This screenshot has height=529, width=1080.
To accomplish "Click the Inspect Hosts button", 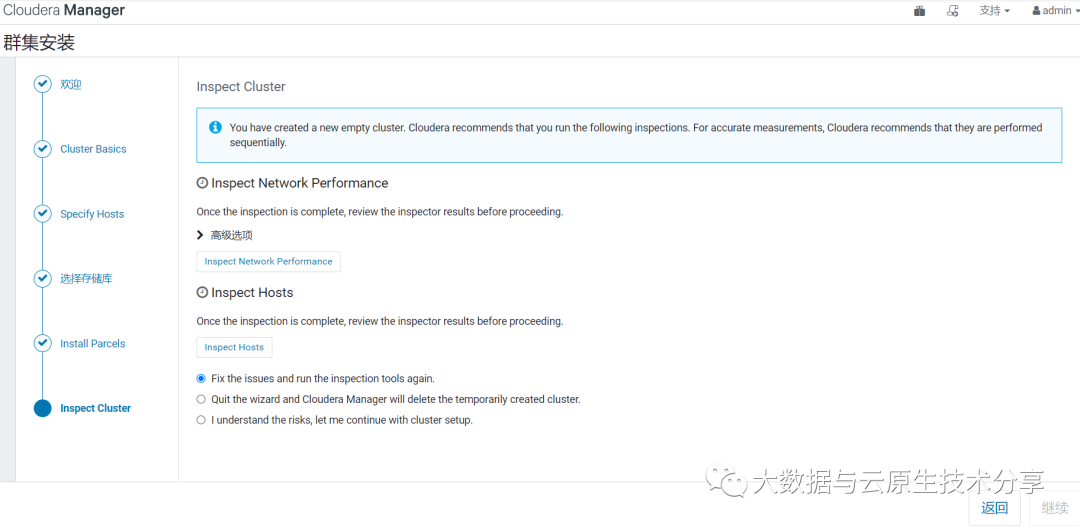I will [234, 348].
